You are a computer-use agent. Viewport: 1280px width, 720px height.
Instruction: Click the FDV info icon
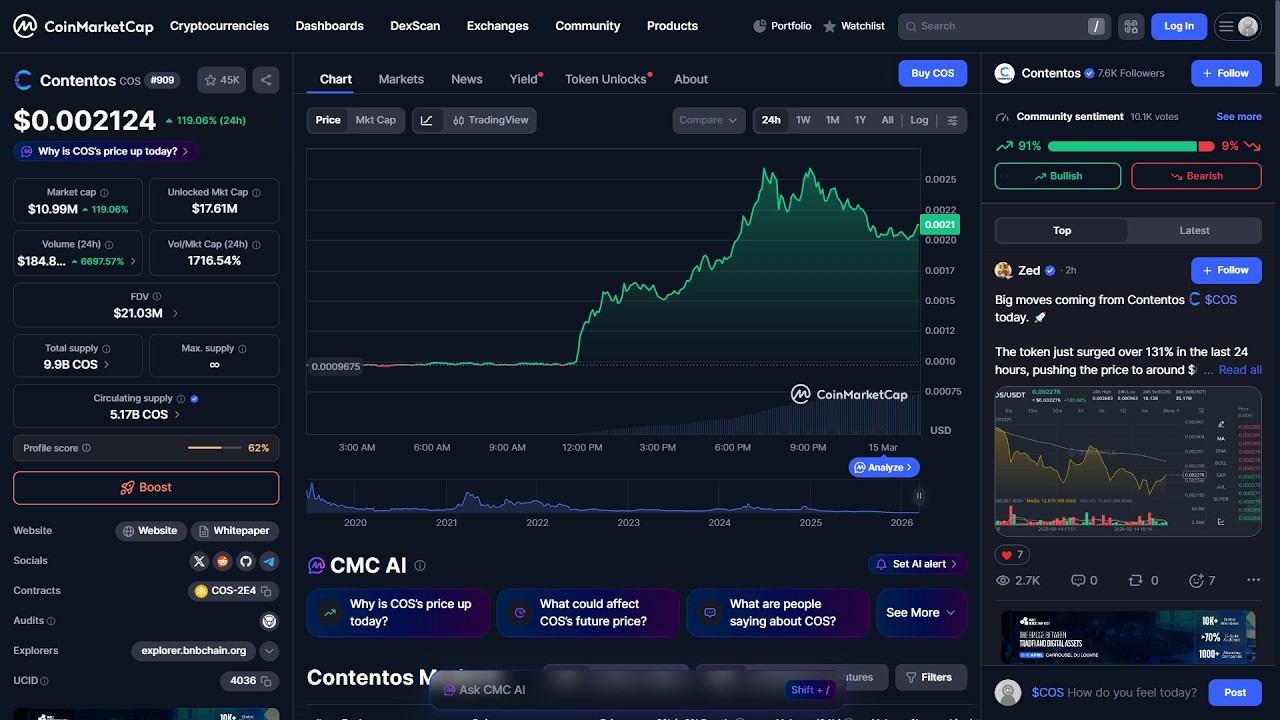click(157, 297)
